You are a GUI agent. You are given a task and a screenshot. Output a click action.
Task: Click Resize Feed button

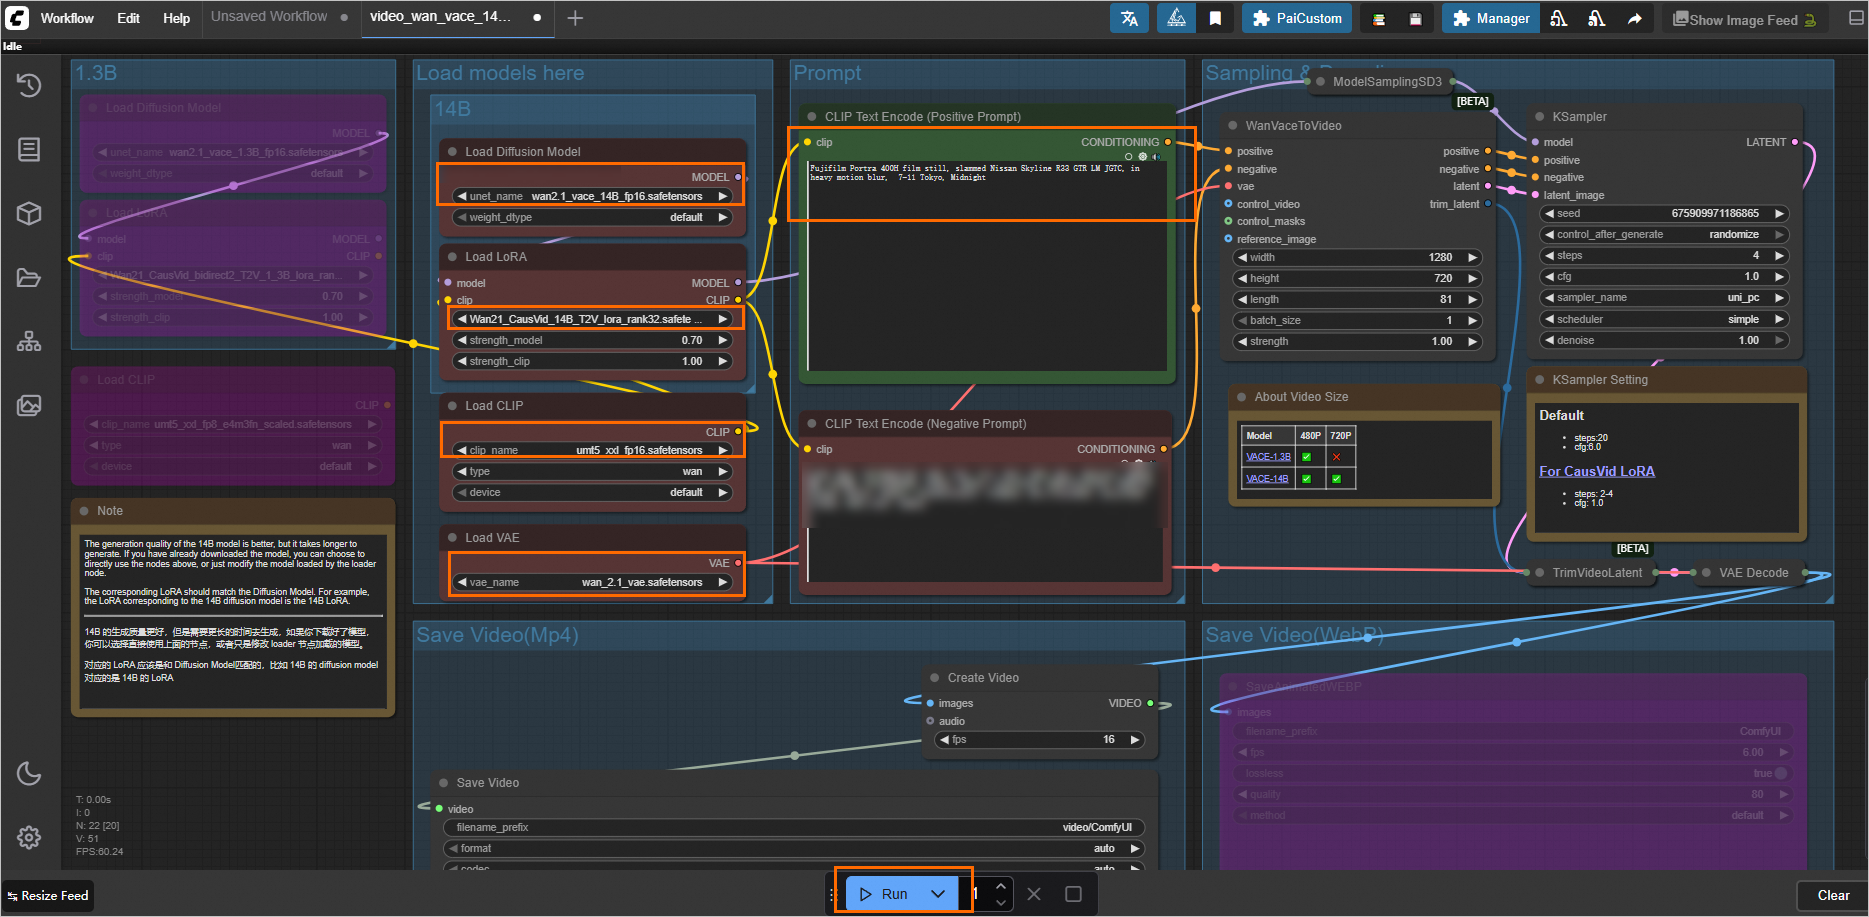coord(47,895)
